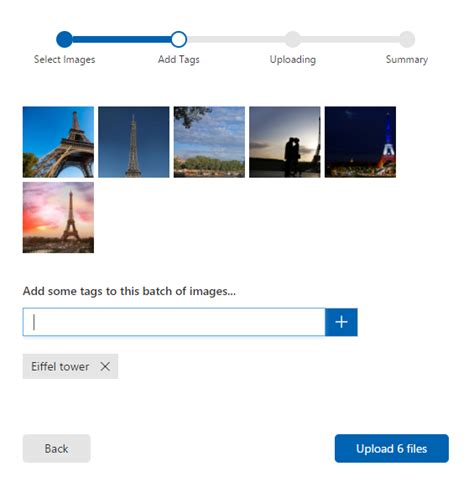The height and width of the screenshot is (487, 474).
Task: Select the tower on dark blue sky thumbnail
Action: tap(134, 142)
